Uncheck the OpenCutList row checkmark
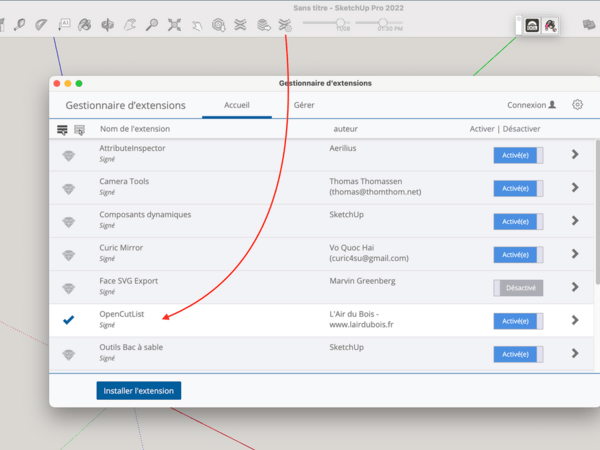 pyautogui.click(x=68, y=320)
